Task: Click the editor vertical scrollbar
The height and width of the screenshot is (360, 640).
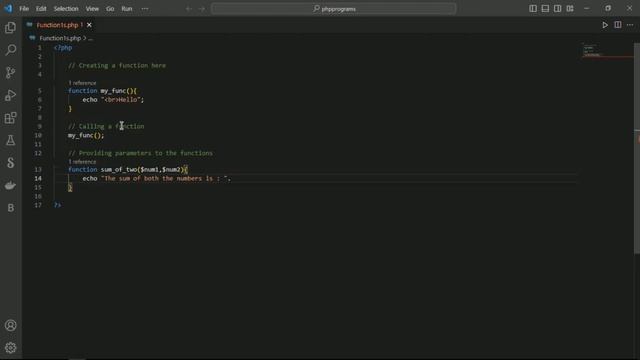Action: coord(637,149)
